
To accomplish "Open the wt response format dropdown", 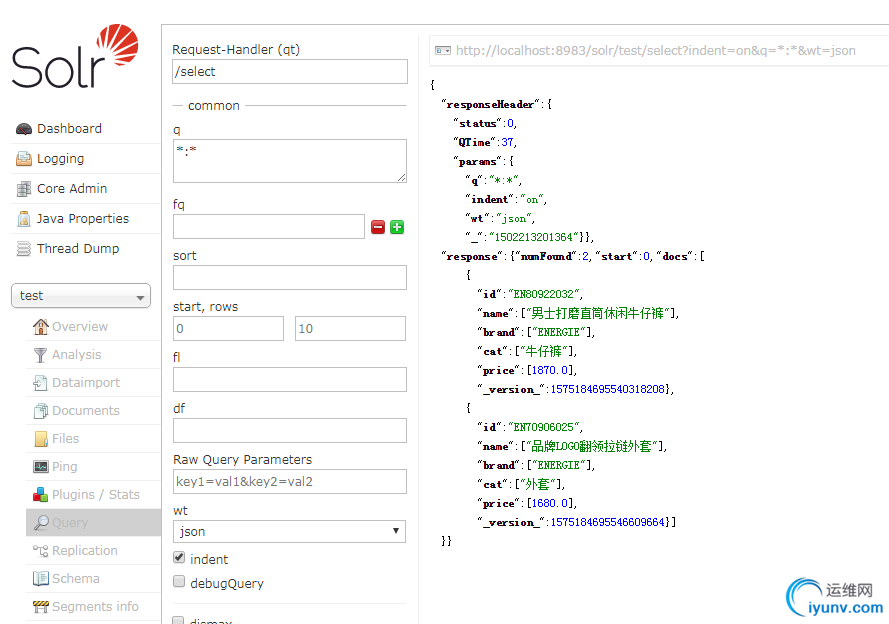I will point(289,532).
